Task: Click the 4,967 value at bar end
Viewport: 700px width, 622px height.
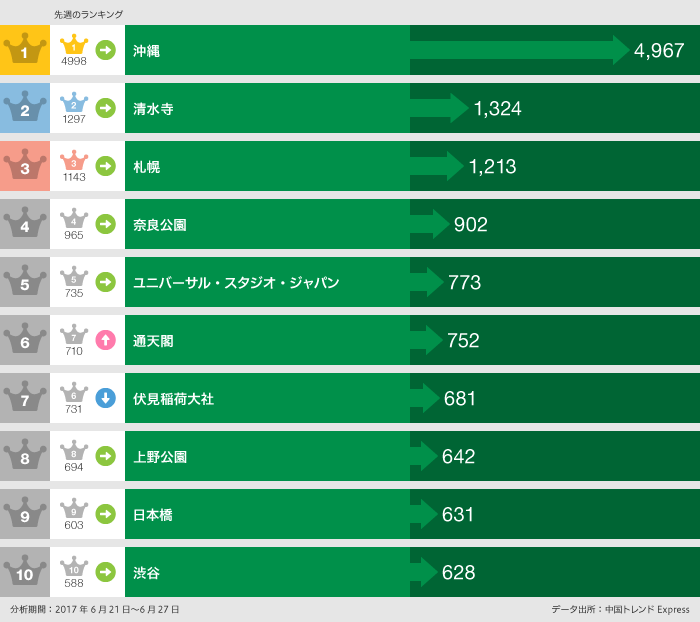Action: [x=659, y=51]
